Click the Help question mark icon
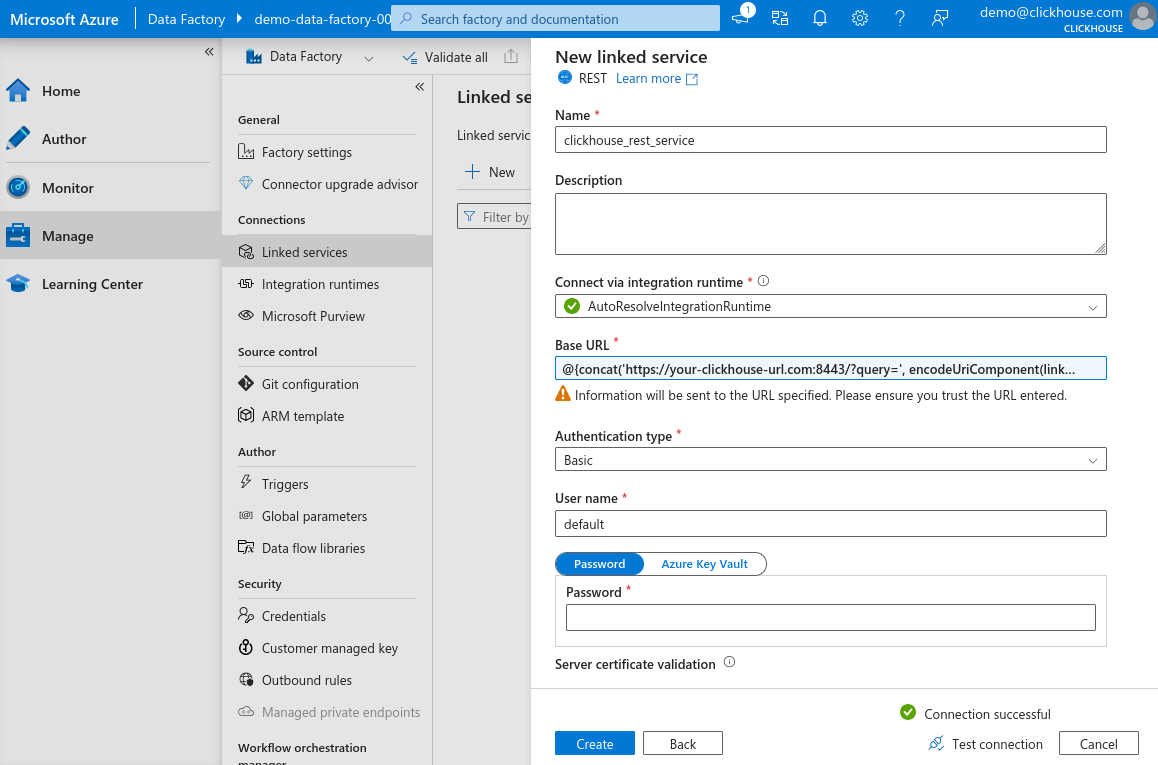 pos(899,18)
